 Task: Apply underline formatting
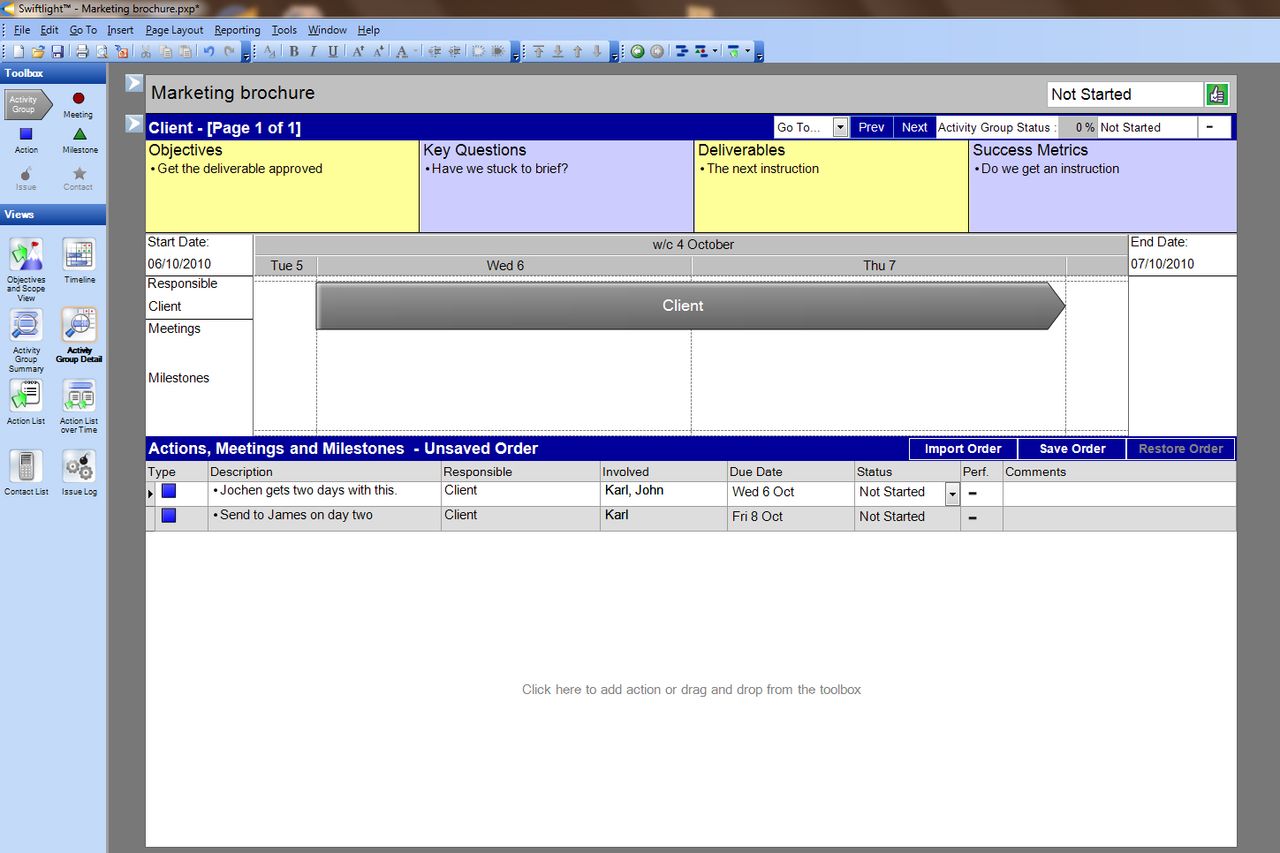333,51
